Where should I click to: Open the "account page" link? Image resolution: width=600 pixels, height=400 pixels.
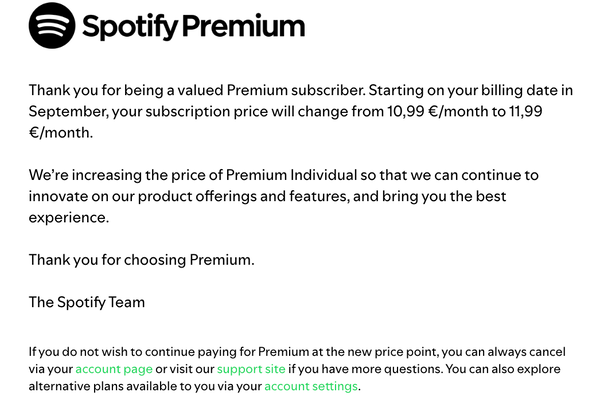click(112, 369)
